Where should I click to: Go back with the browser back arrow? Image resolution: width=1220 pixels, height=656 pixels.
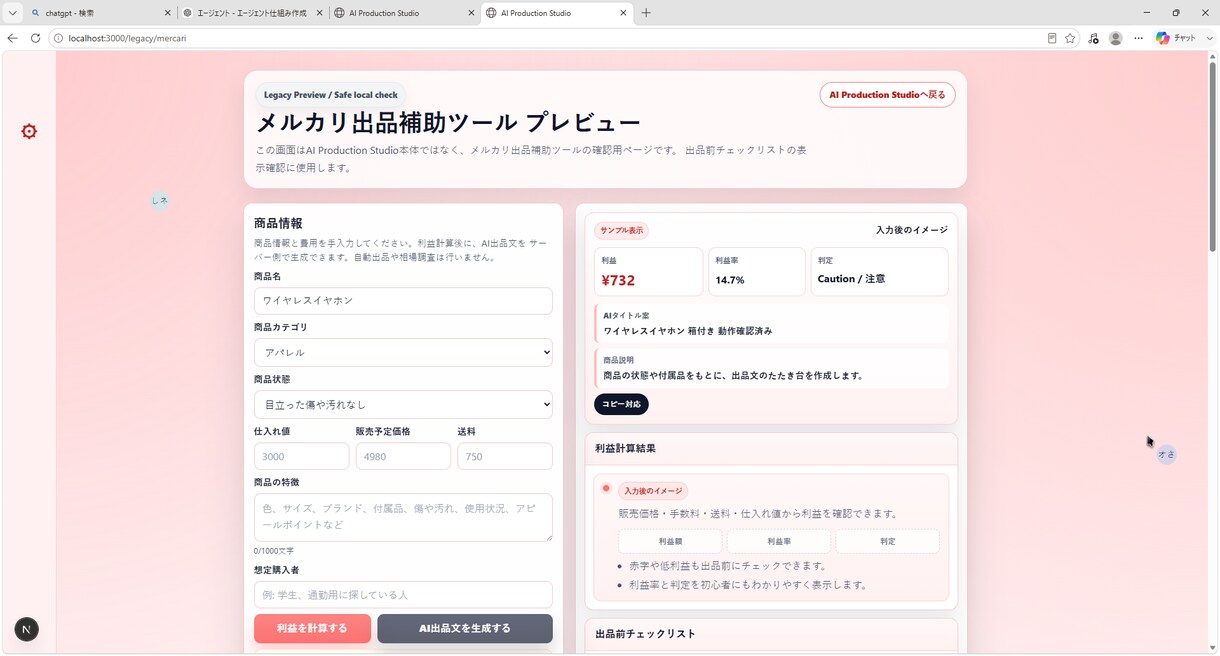pyautogui.click(x=12, y=38)
